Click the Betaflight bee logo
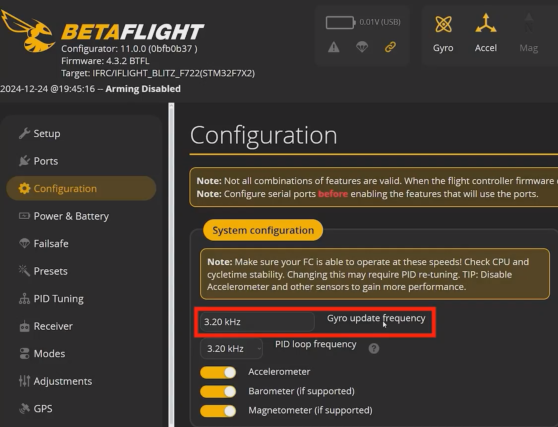Image resolution: width=558 pixels, height=427 pixels. pyautogui.click(x=28, y=31)
